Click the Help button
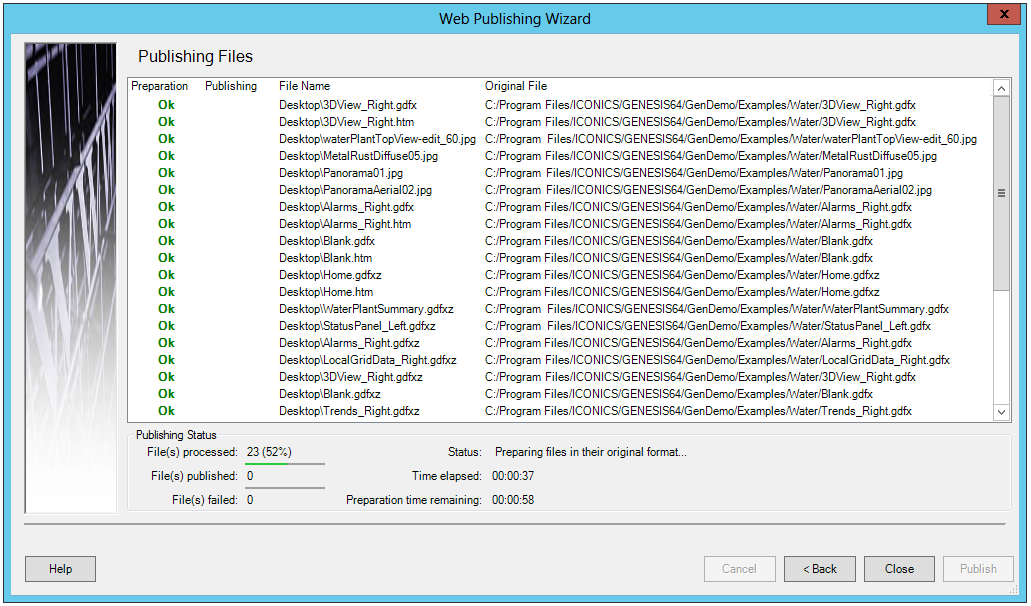Viewport: 1031px width, 606px height. point(60,569)
